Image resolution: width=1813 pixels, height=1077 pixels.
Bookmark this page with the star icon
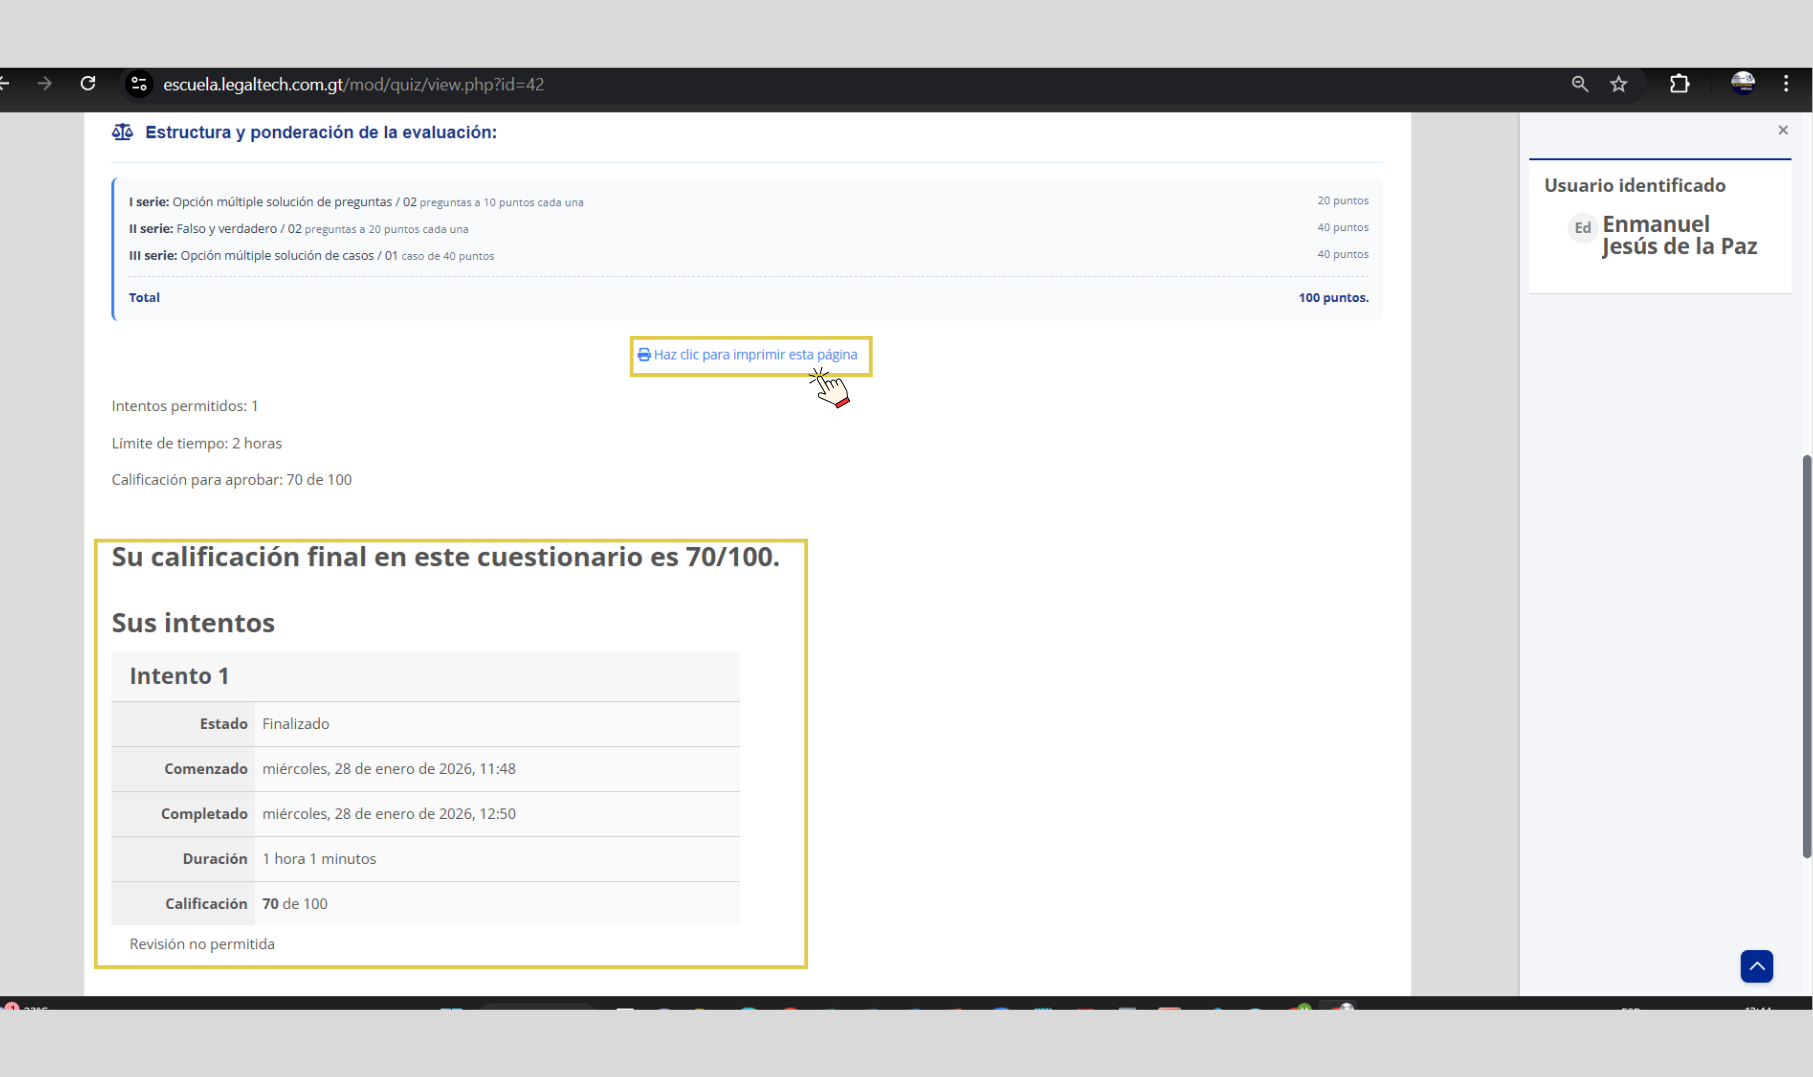1618,84
